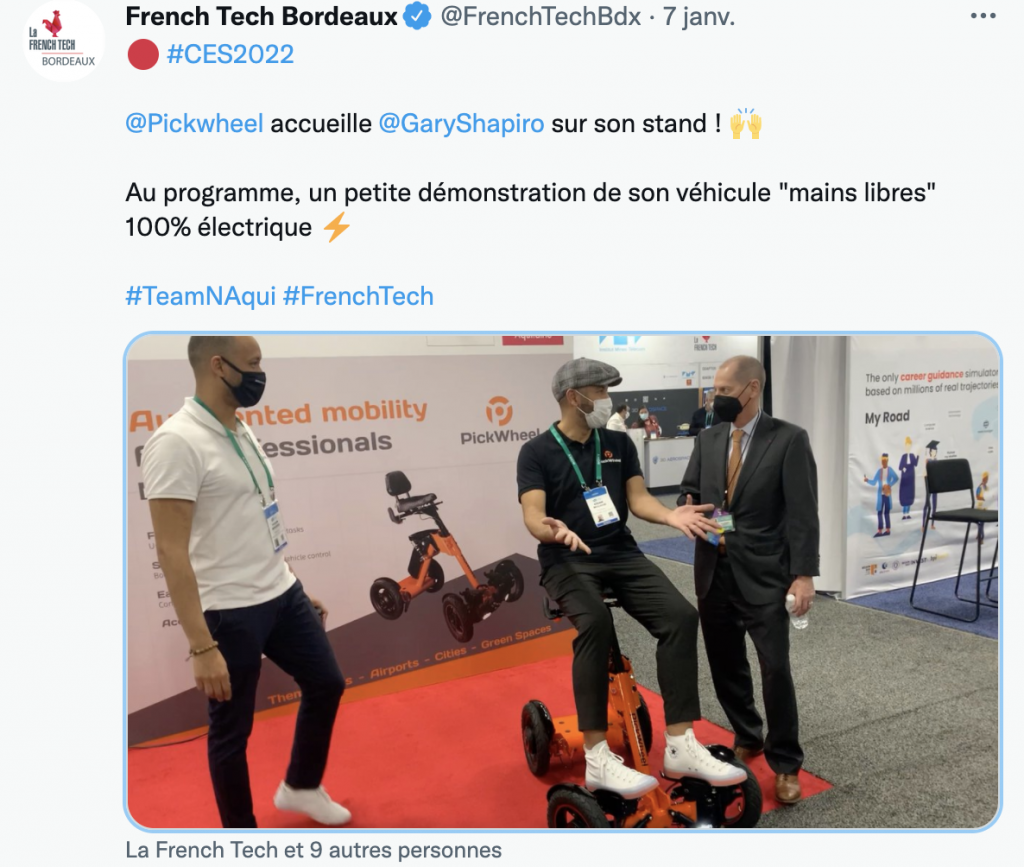Open the #CES2022 hashtag
The height and width of the screenshot is (867, 1024).
click(x=231, y=54)
